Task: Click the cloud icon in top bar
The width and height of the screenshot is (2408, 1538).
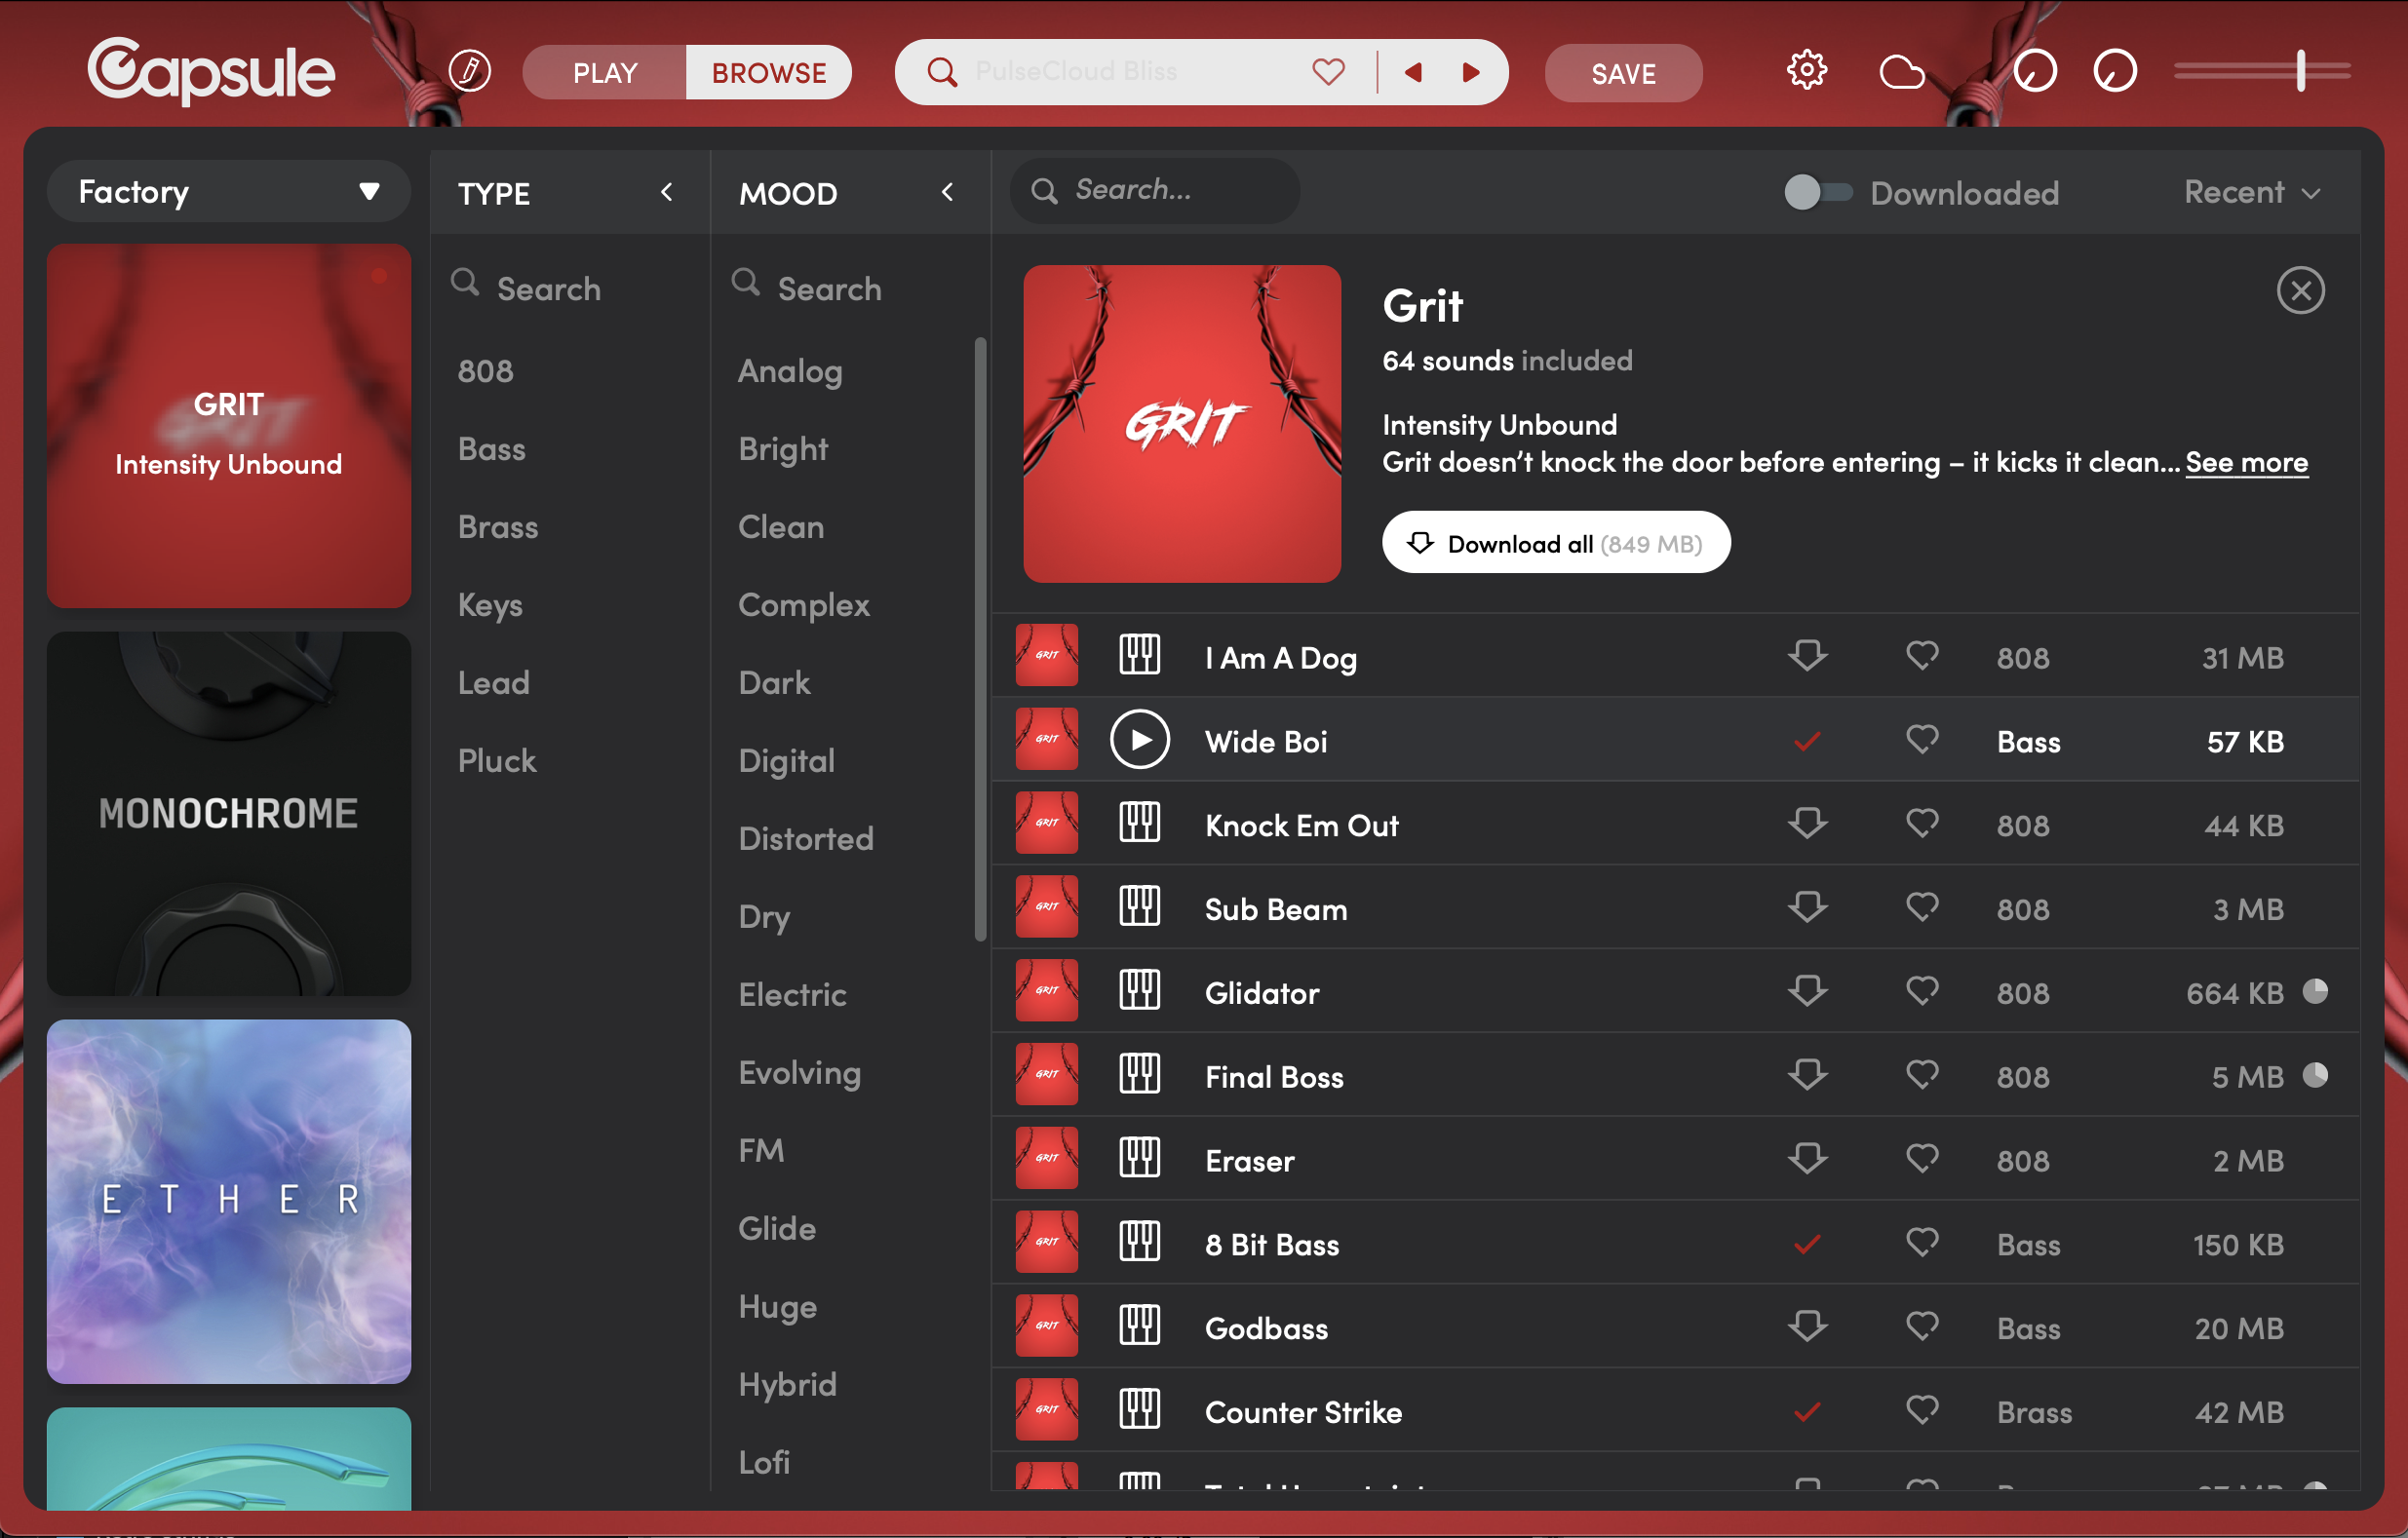Action: 1901,72
